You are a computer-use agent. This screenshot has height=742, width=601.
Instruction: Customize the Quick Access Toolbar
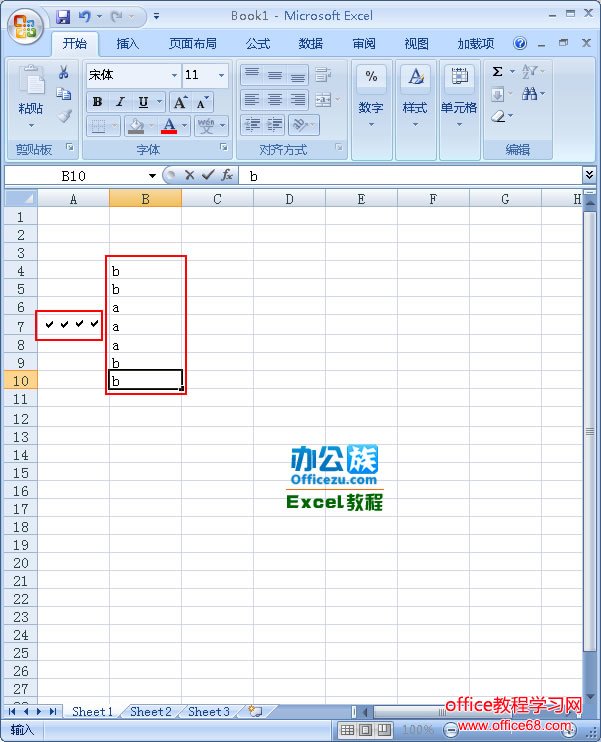click(156, 17)
